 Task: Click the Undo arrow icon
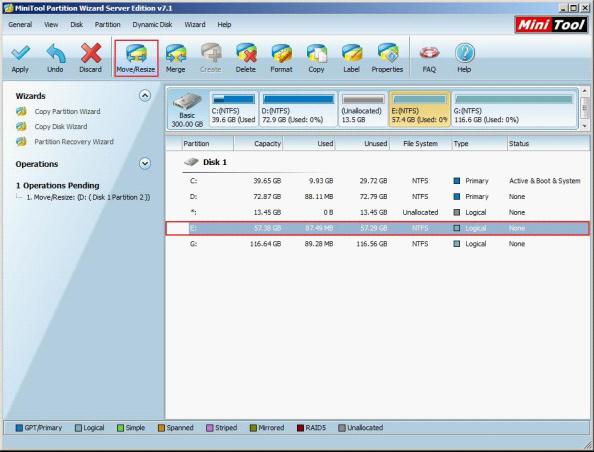click(56, 53)
